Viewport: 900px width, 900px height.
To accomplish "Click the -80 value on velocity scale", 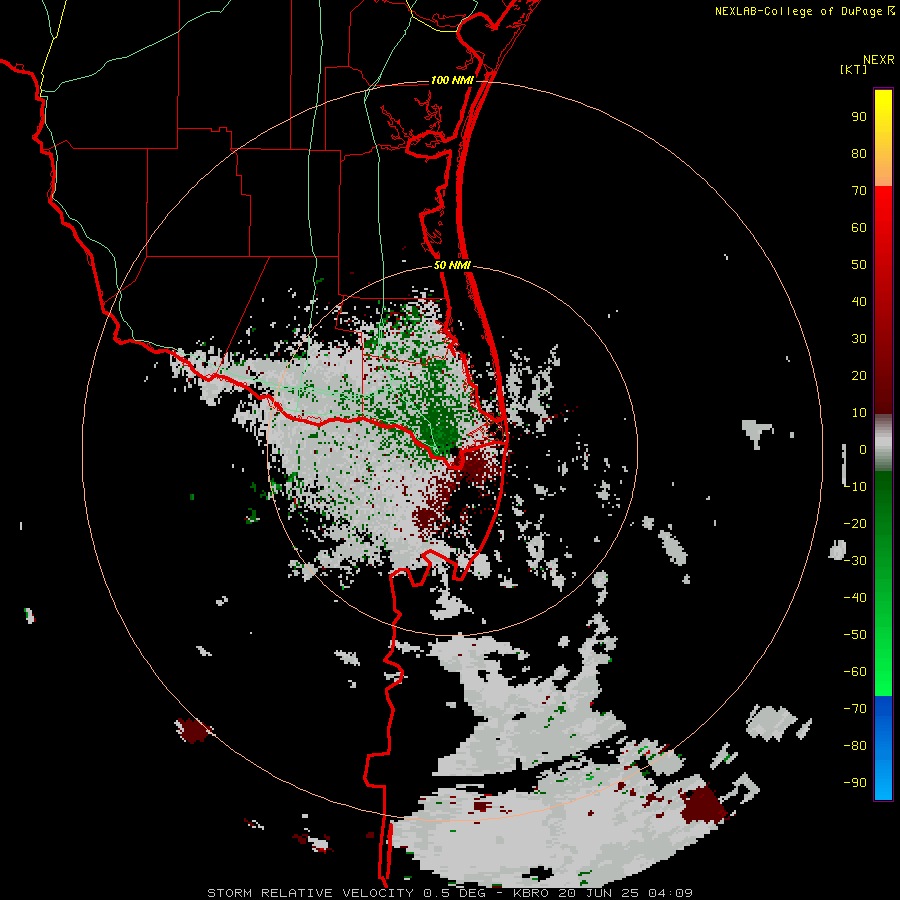I will [855, 746].
